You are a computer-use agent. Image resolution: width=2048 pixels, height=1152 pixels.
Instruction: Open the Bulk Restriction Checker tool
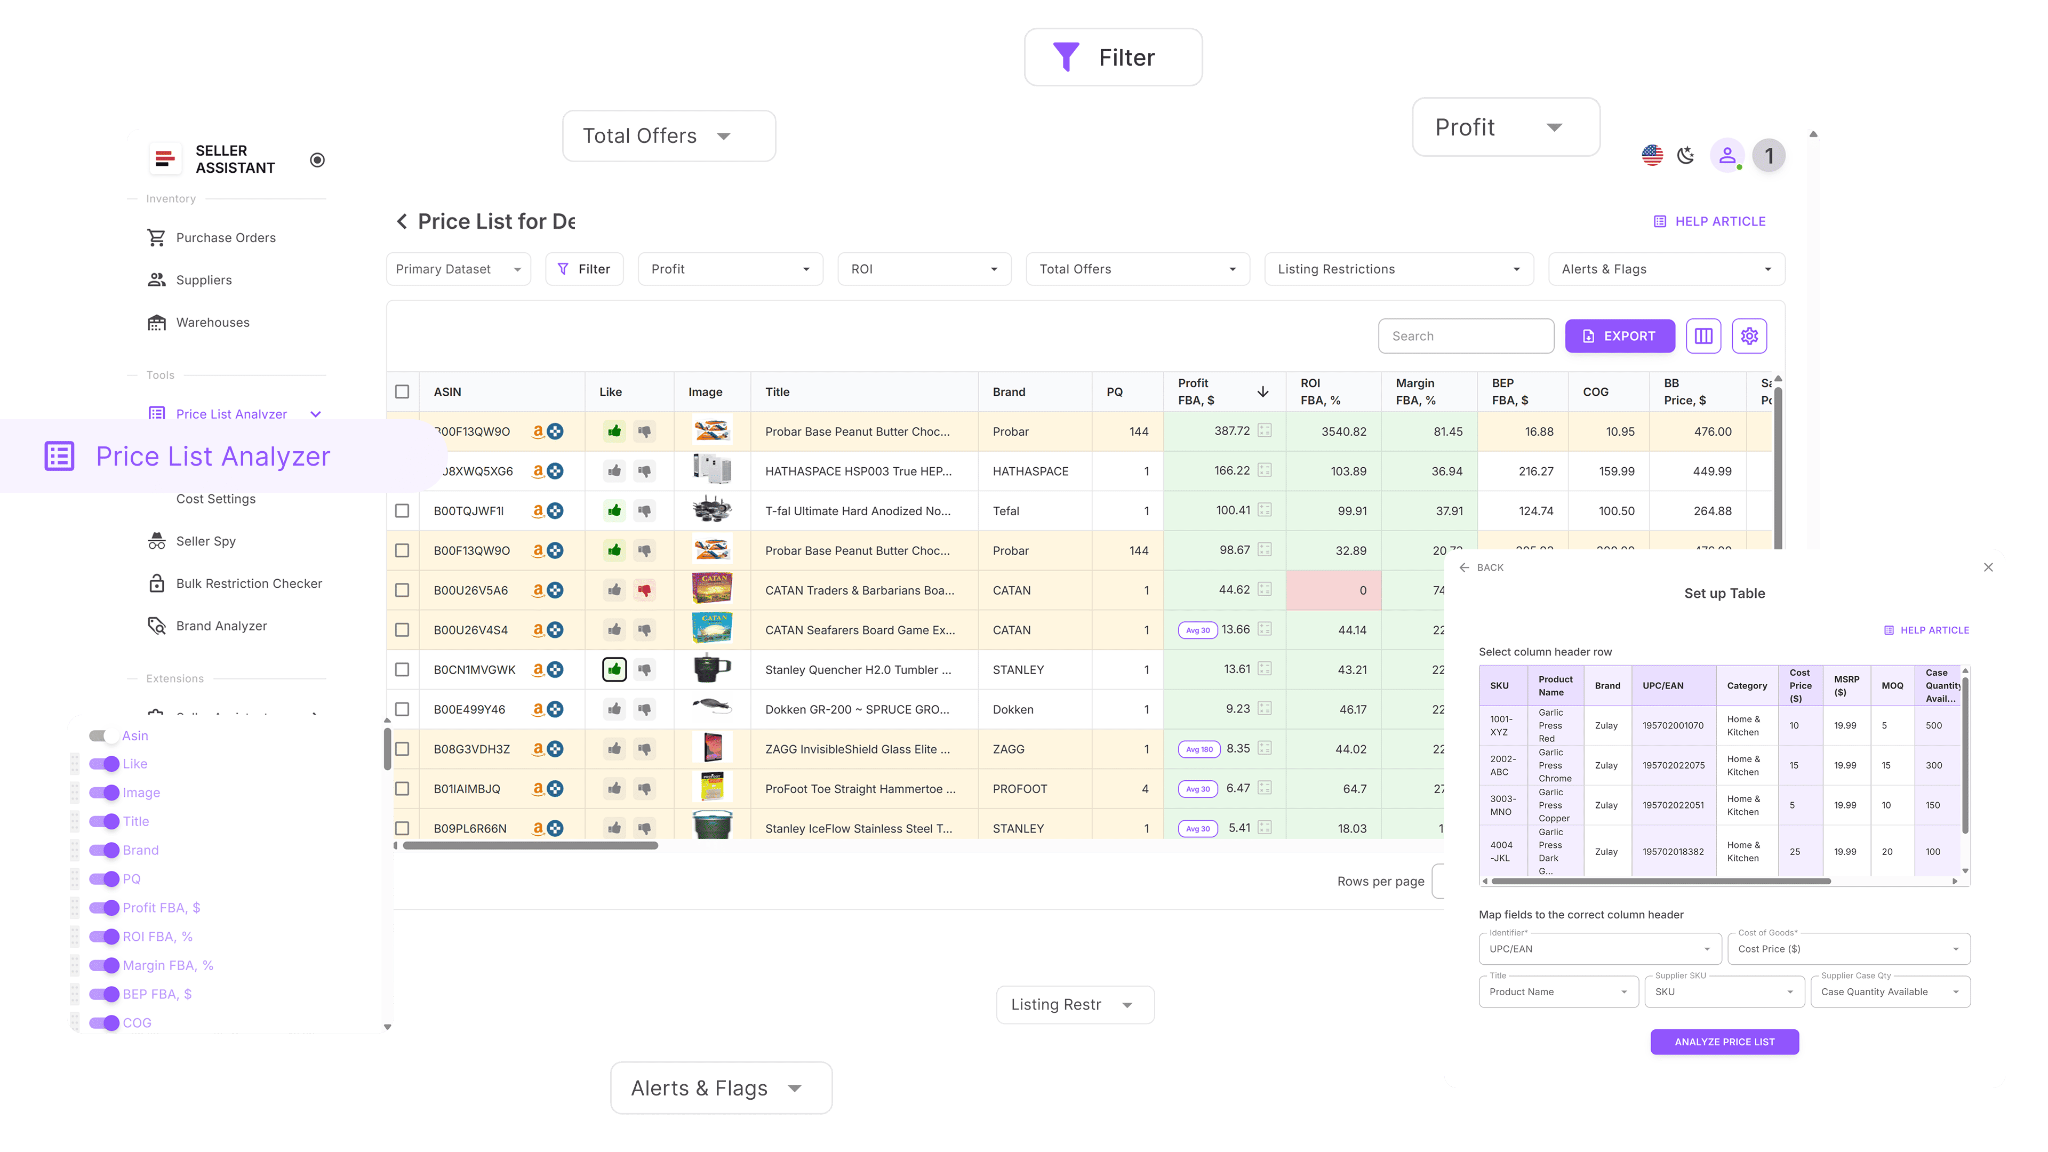tap(248, 583)
